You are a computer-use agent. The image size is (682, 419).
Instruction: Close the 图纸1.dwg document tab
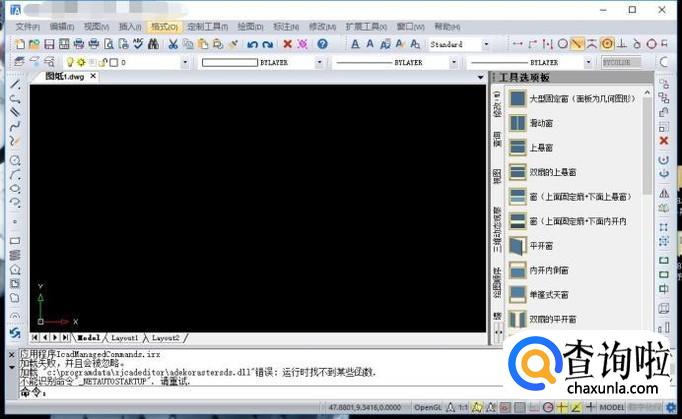coord(94,76)
